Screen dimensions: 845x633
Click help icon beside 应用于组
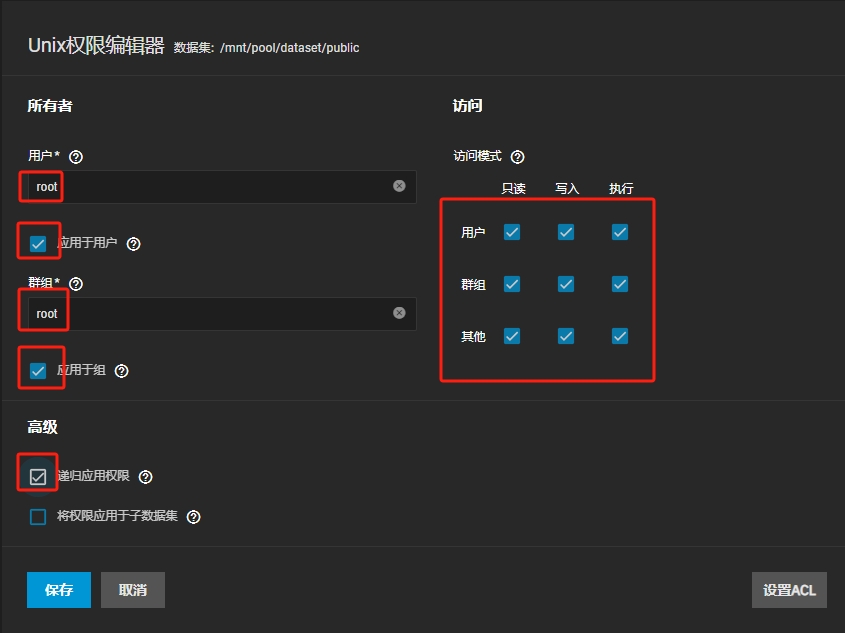[122, 371]
